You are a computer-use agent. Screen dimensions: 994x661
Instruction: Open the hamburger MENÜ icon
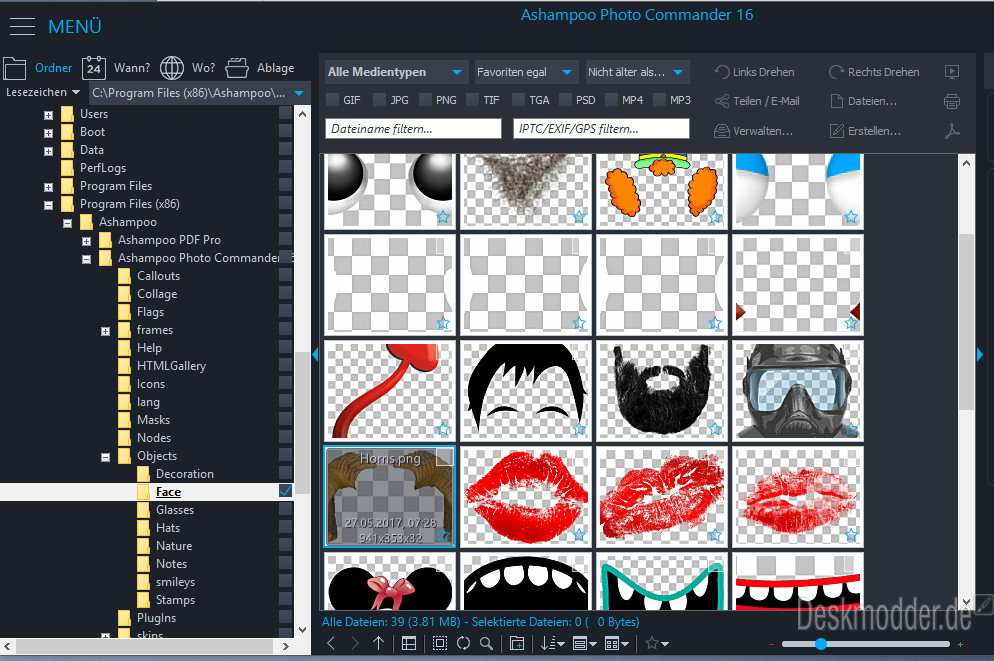(22, 27)
